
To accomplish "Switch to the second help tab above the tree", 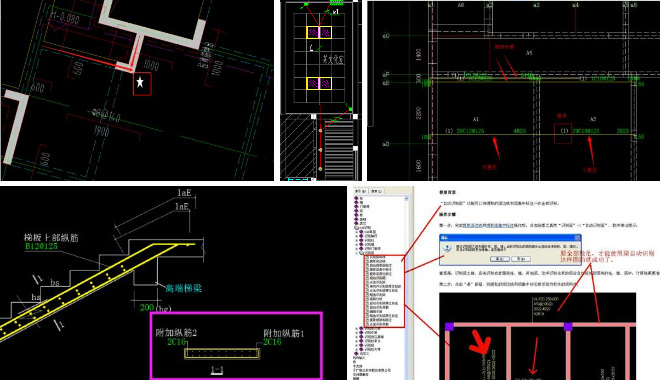I will pos(376,191).
